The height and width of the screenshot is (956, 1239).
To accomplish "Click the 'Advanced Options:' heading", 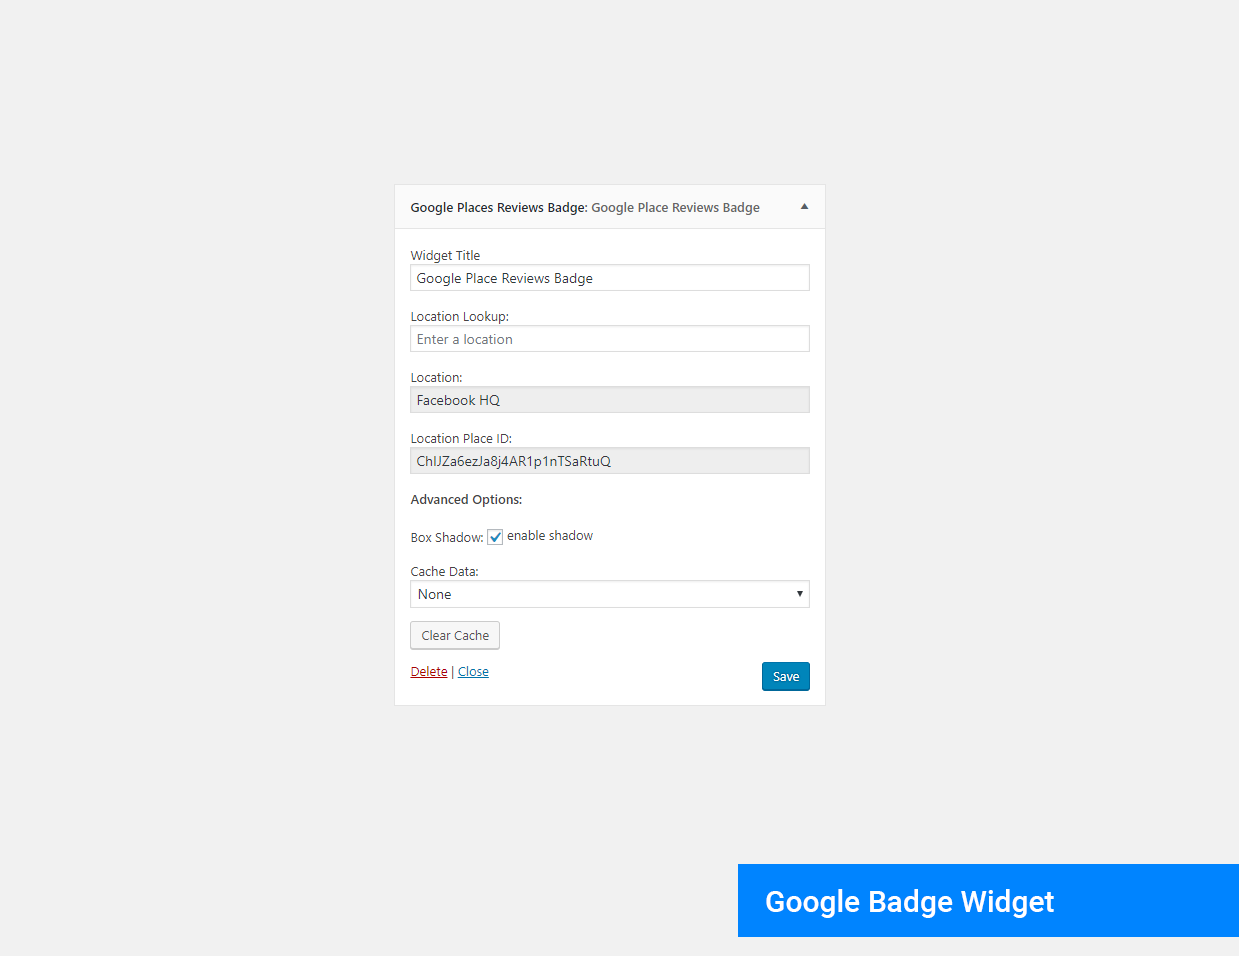I will (x=466, y=500).
